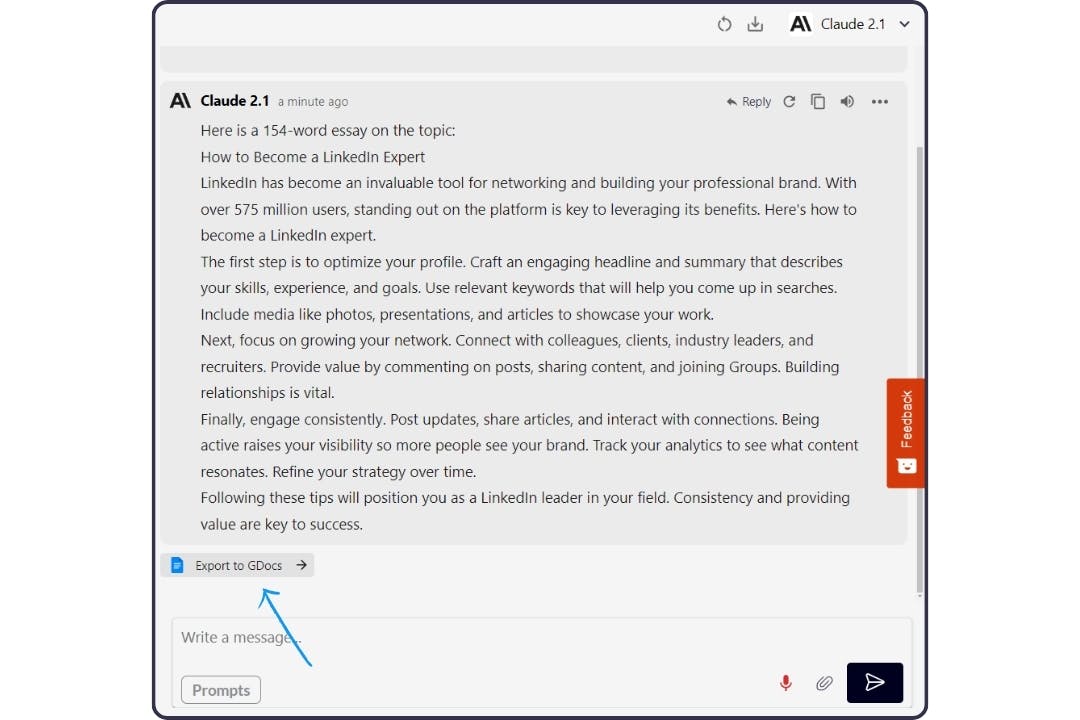
Task: Click the Export to GDocs button
Action: click(x=238, y=565)
